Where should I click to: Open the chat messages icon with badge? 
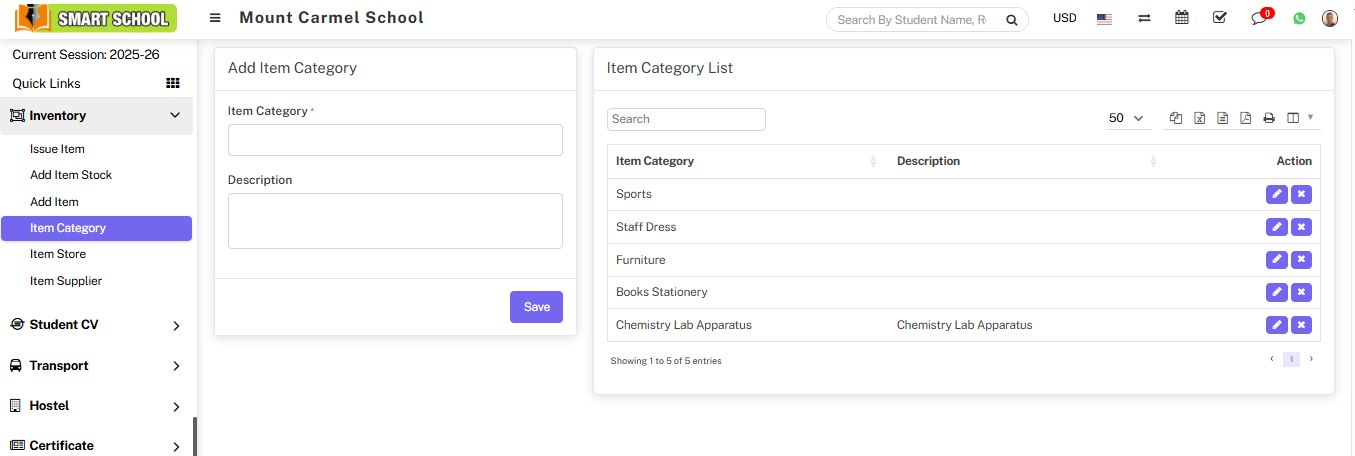1260,17
